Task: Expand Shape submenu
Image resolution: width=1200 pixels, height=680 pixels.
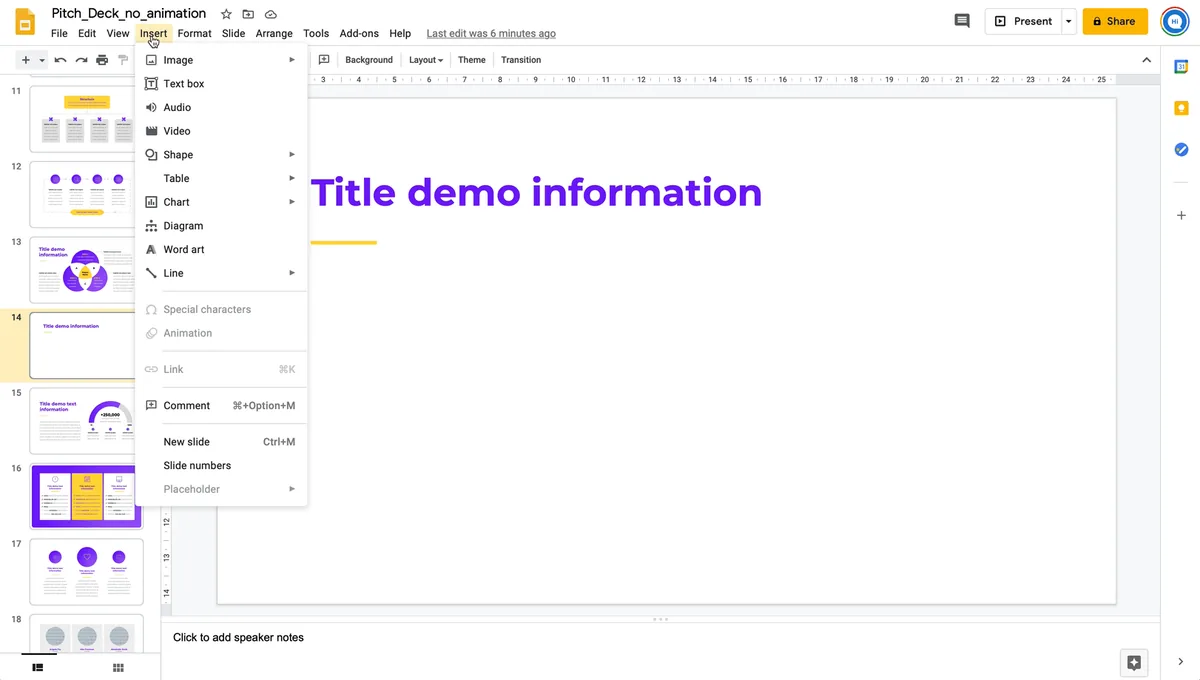Action: click(221, 155)
